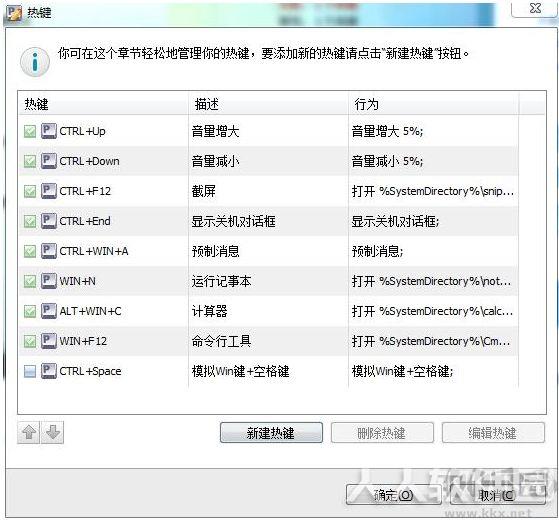559x520 pixels.
Task: Click the 编辑热键 button
Action: tap(493, 433)
